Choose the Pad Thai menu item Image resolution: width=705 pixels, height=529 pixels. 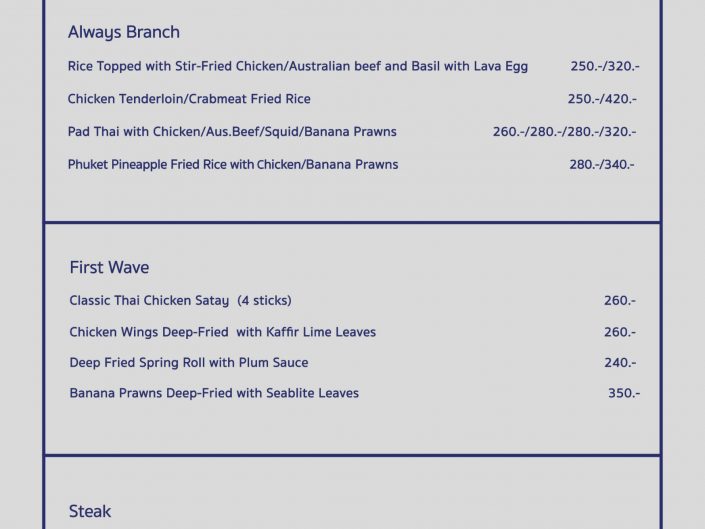[232, 131]
